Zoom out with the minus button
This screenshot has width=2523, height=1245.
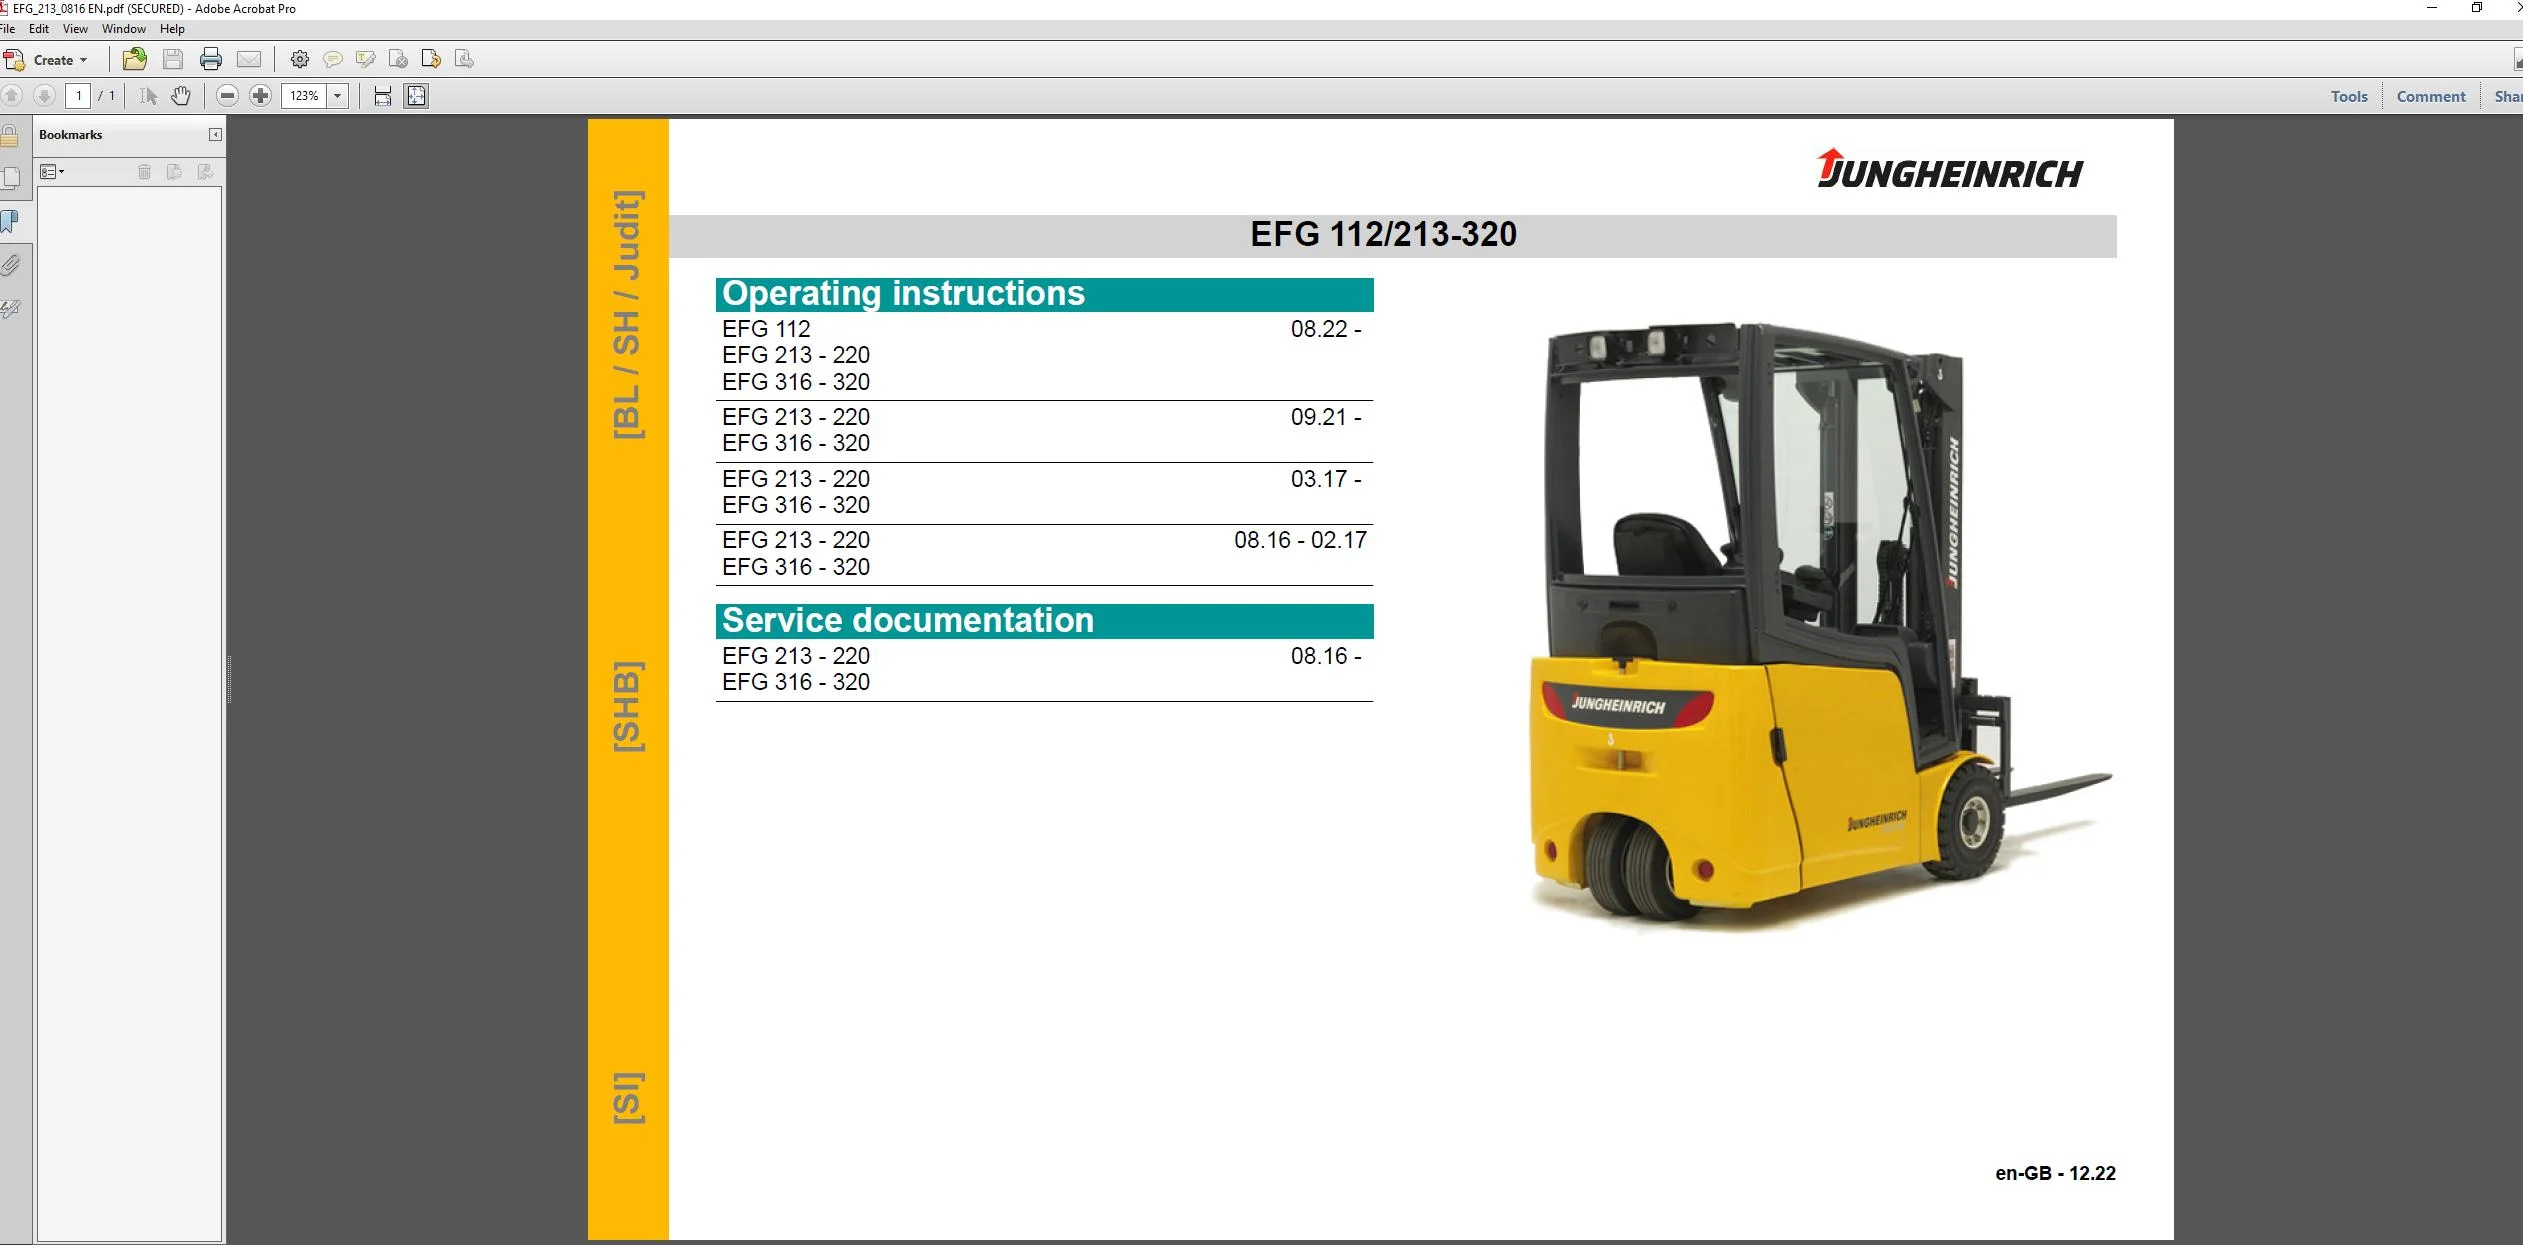[228, 96]
